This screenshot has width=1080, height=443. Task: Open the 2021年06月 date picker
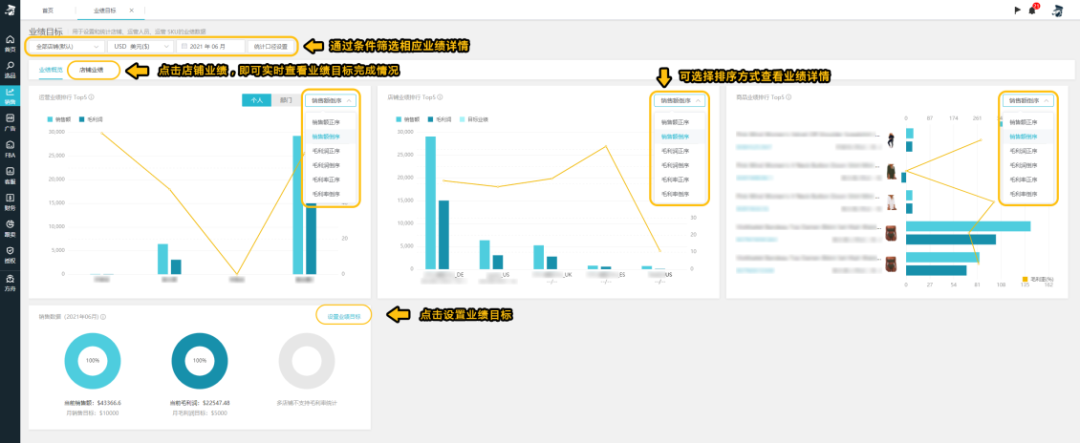coord(211,46)
